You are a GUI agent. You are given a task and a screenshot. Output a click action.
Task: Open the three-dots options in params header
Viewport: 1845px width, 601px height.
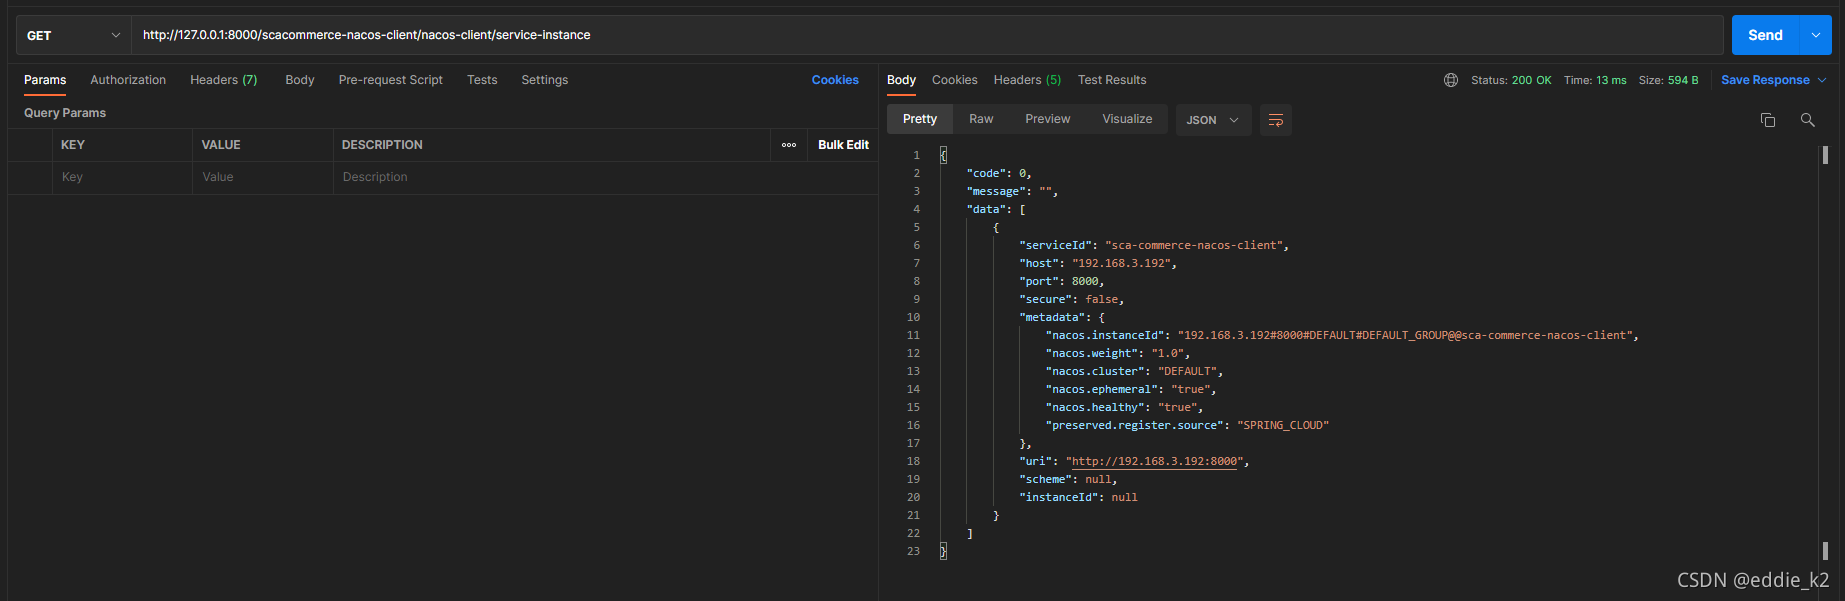tap(789, 145)
